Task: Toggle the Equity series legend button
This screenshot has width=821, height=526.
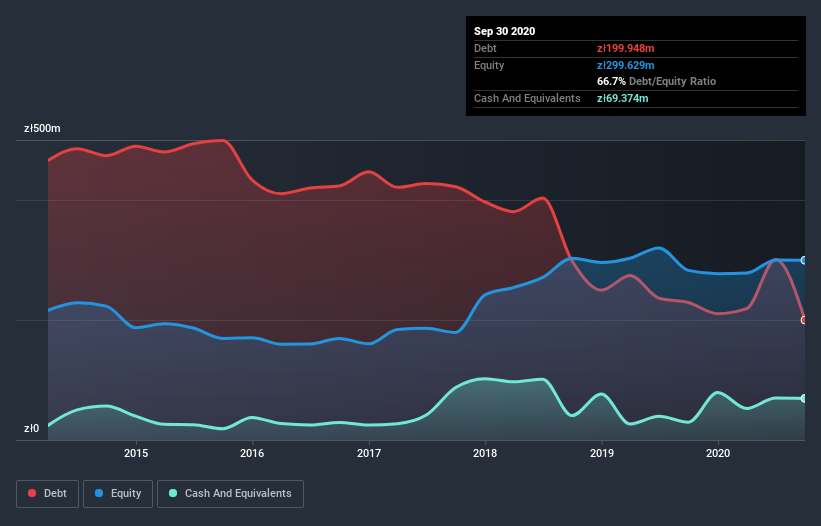Action: click(118, 494)
